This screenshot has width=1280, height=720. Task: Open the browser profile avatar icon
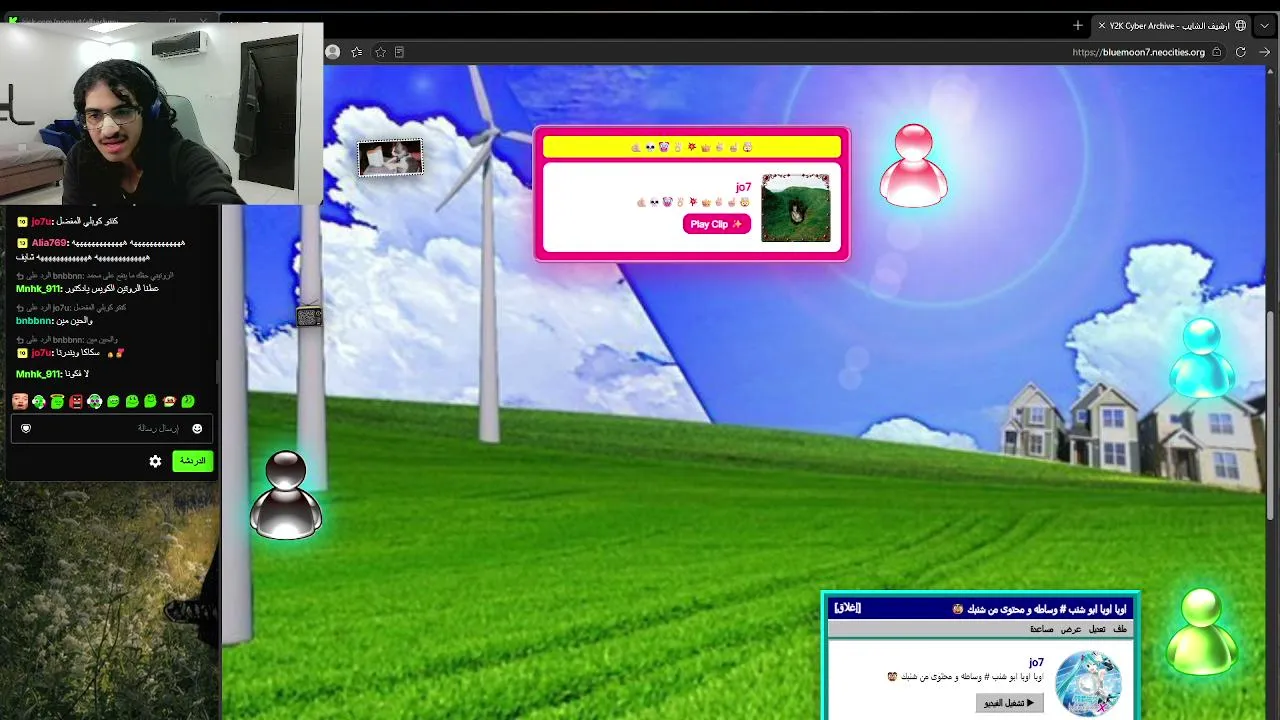point(333,52)
